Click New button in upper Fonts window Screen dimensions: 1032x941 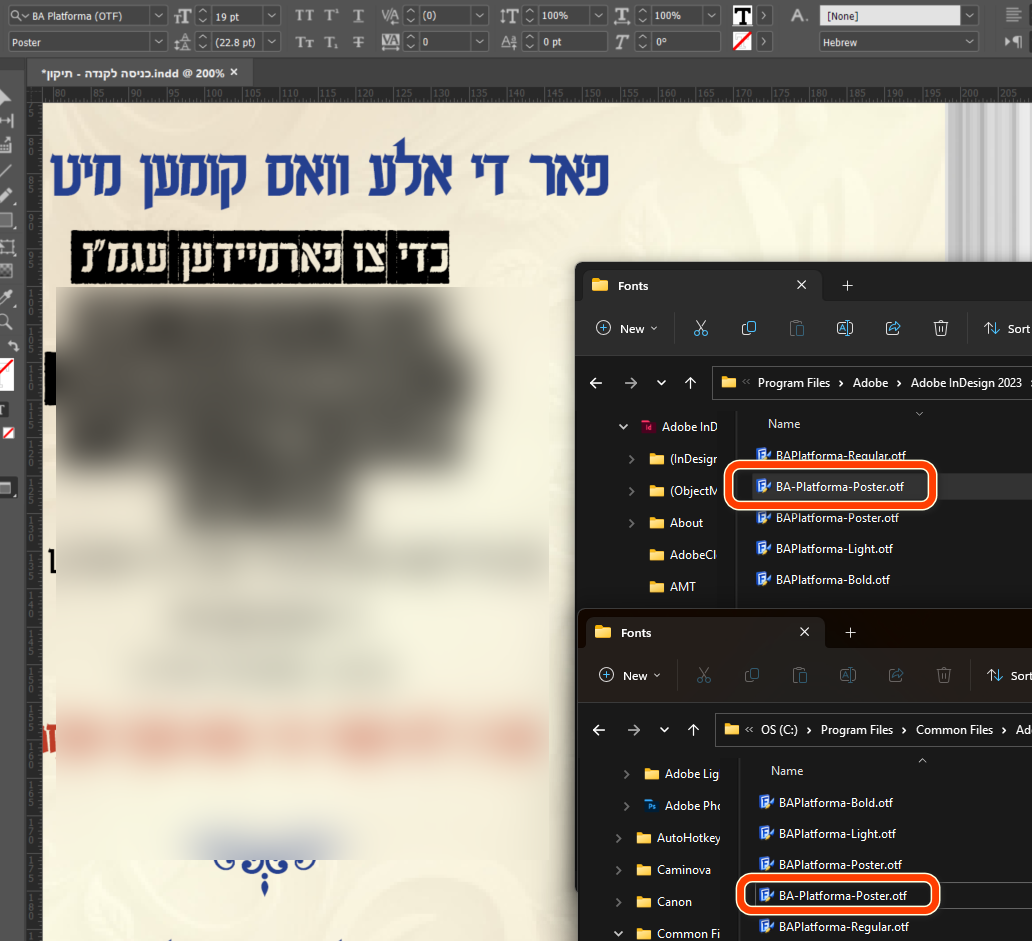627,328
